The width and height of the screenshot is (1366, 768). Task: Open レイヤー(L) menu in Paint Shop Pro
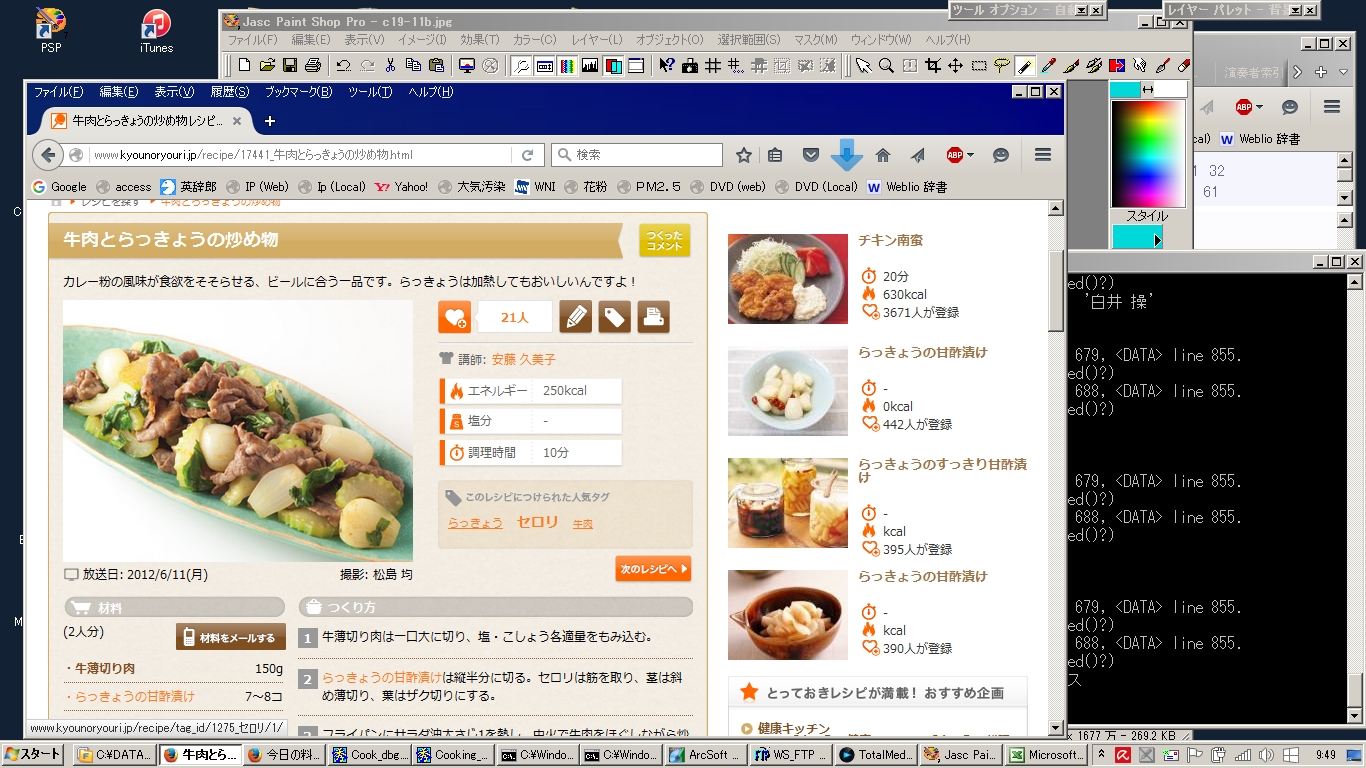point(596,40)
